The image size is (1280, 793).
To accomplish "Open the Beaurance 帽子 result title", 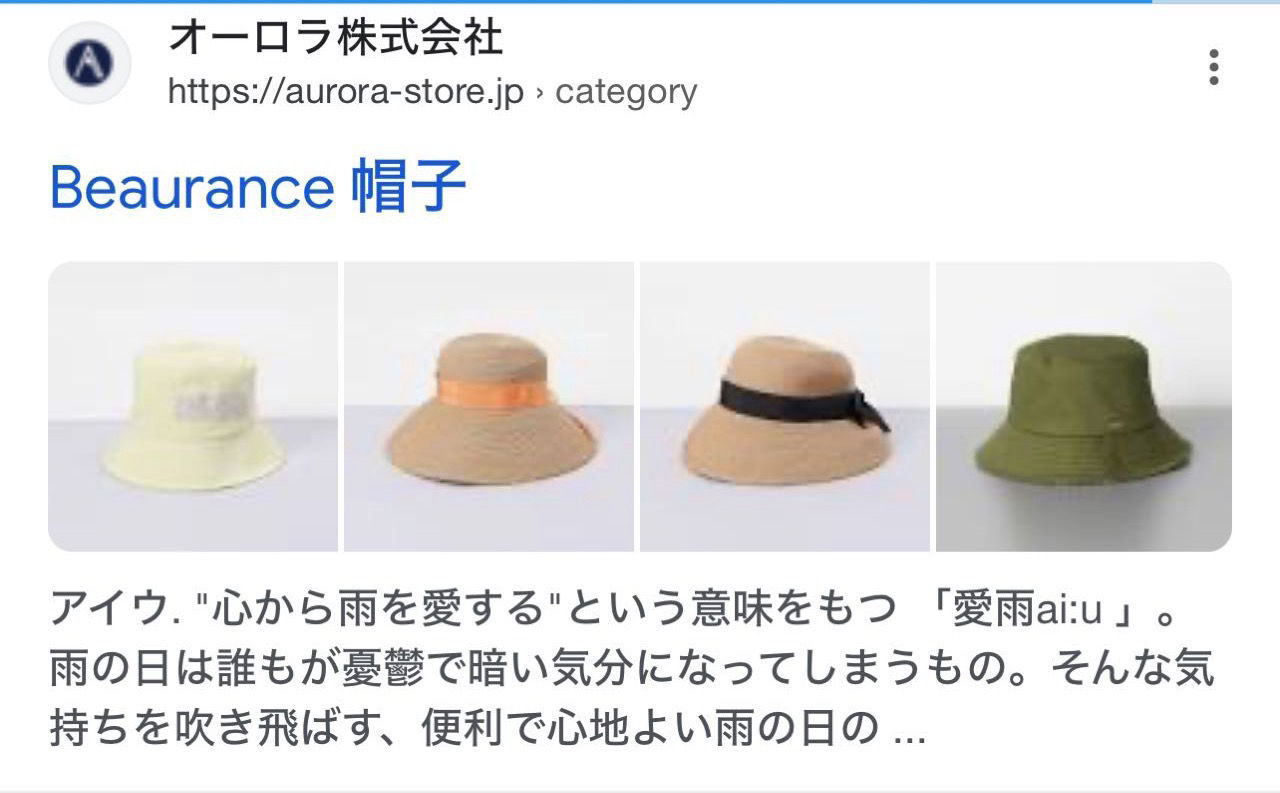I will [258, 187].
